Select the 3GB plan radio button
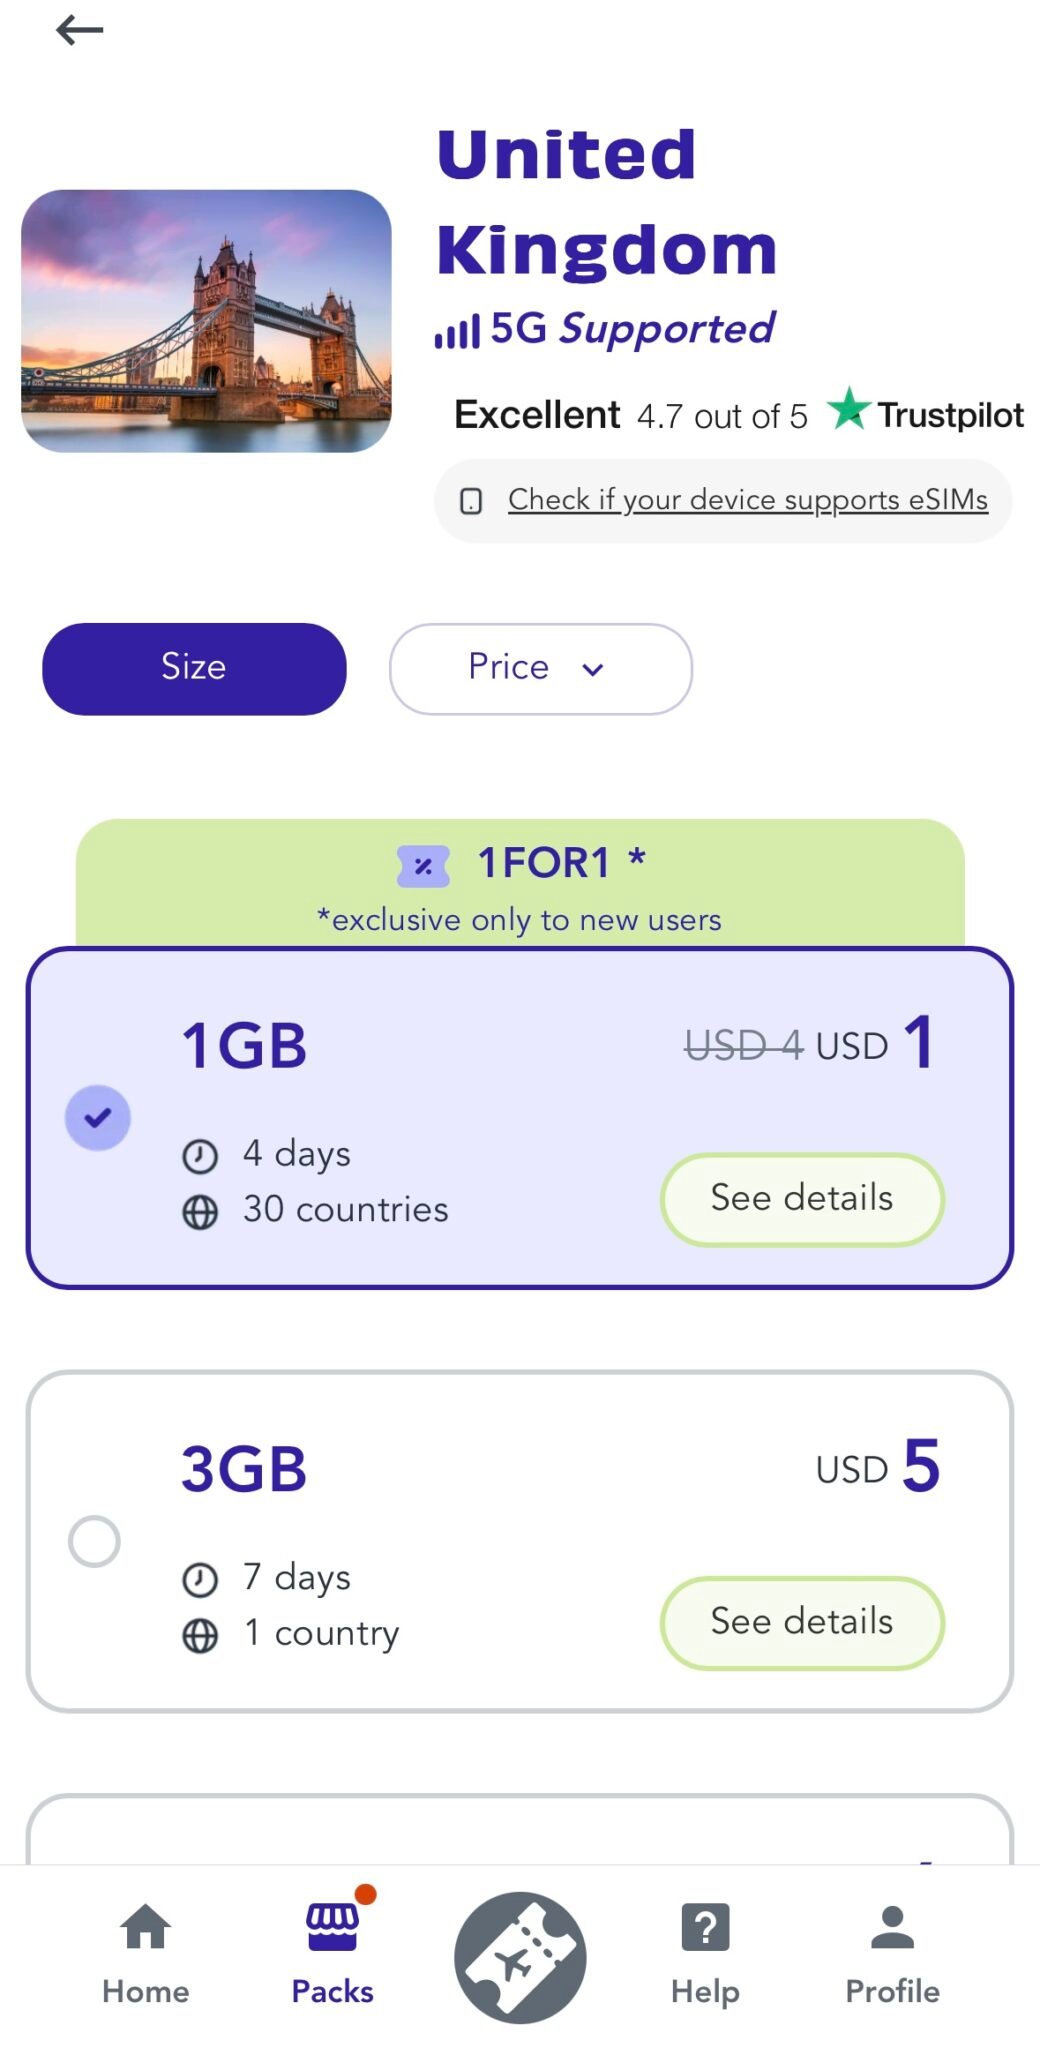The width and height of the screenshot is (1040, 2048). 97,1541
